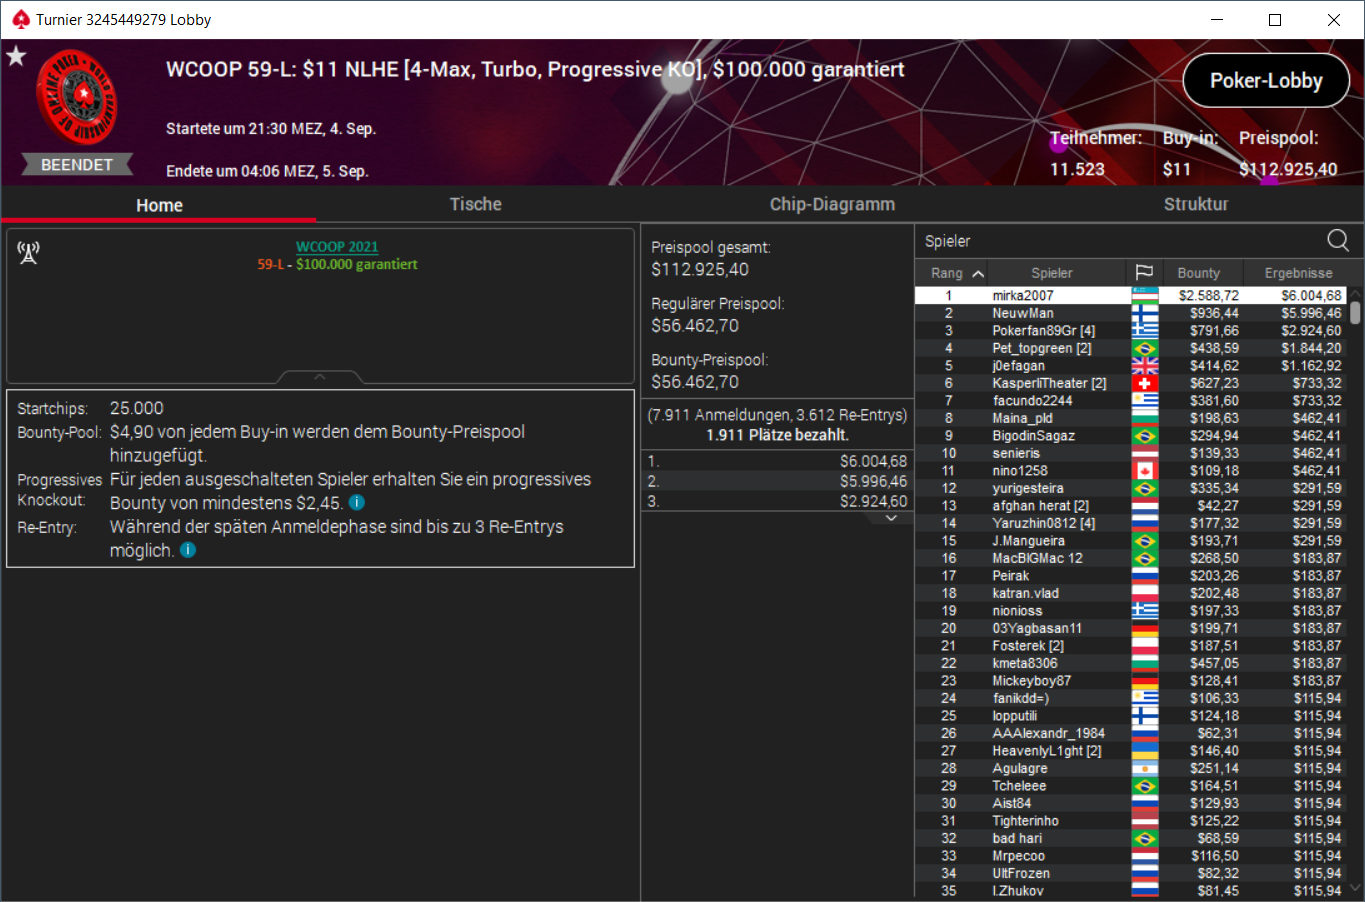
Task: Click third place payout $2.924,60 row
Action: coord(777,501)
